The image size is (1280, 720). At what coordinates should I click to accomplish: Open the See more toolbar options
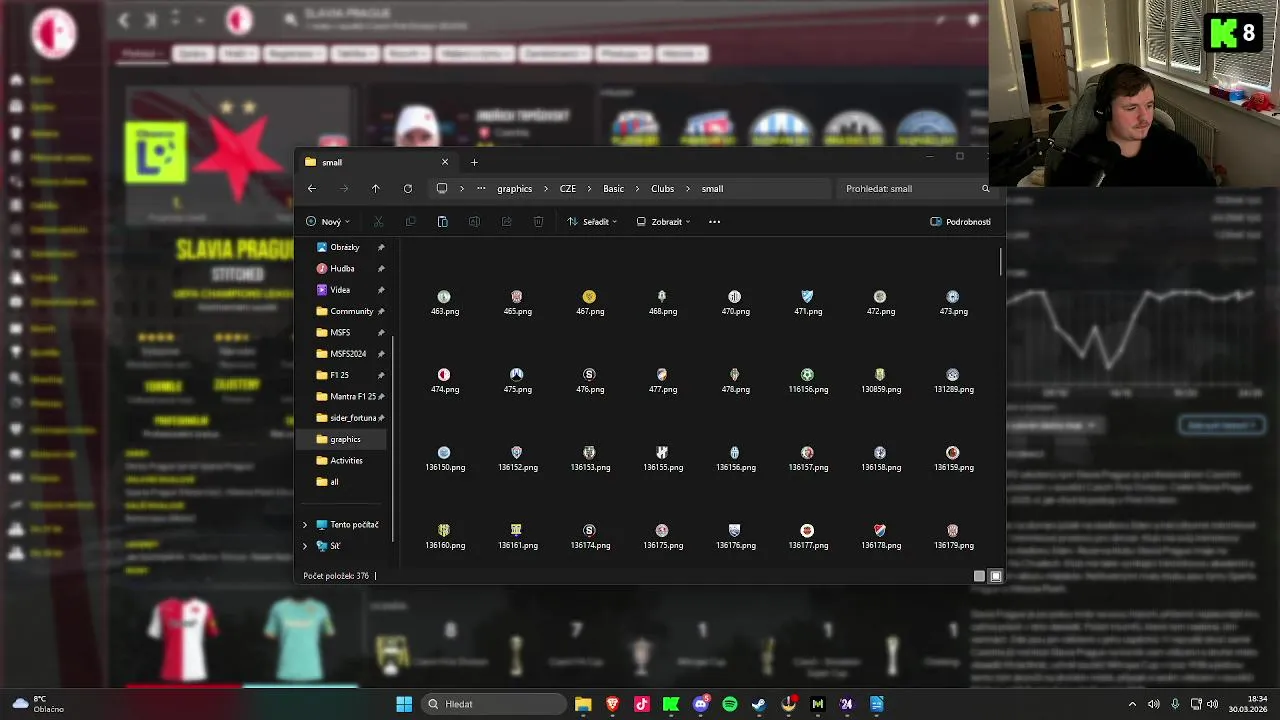click(714, 221)
